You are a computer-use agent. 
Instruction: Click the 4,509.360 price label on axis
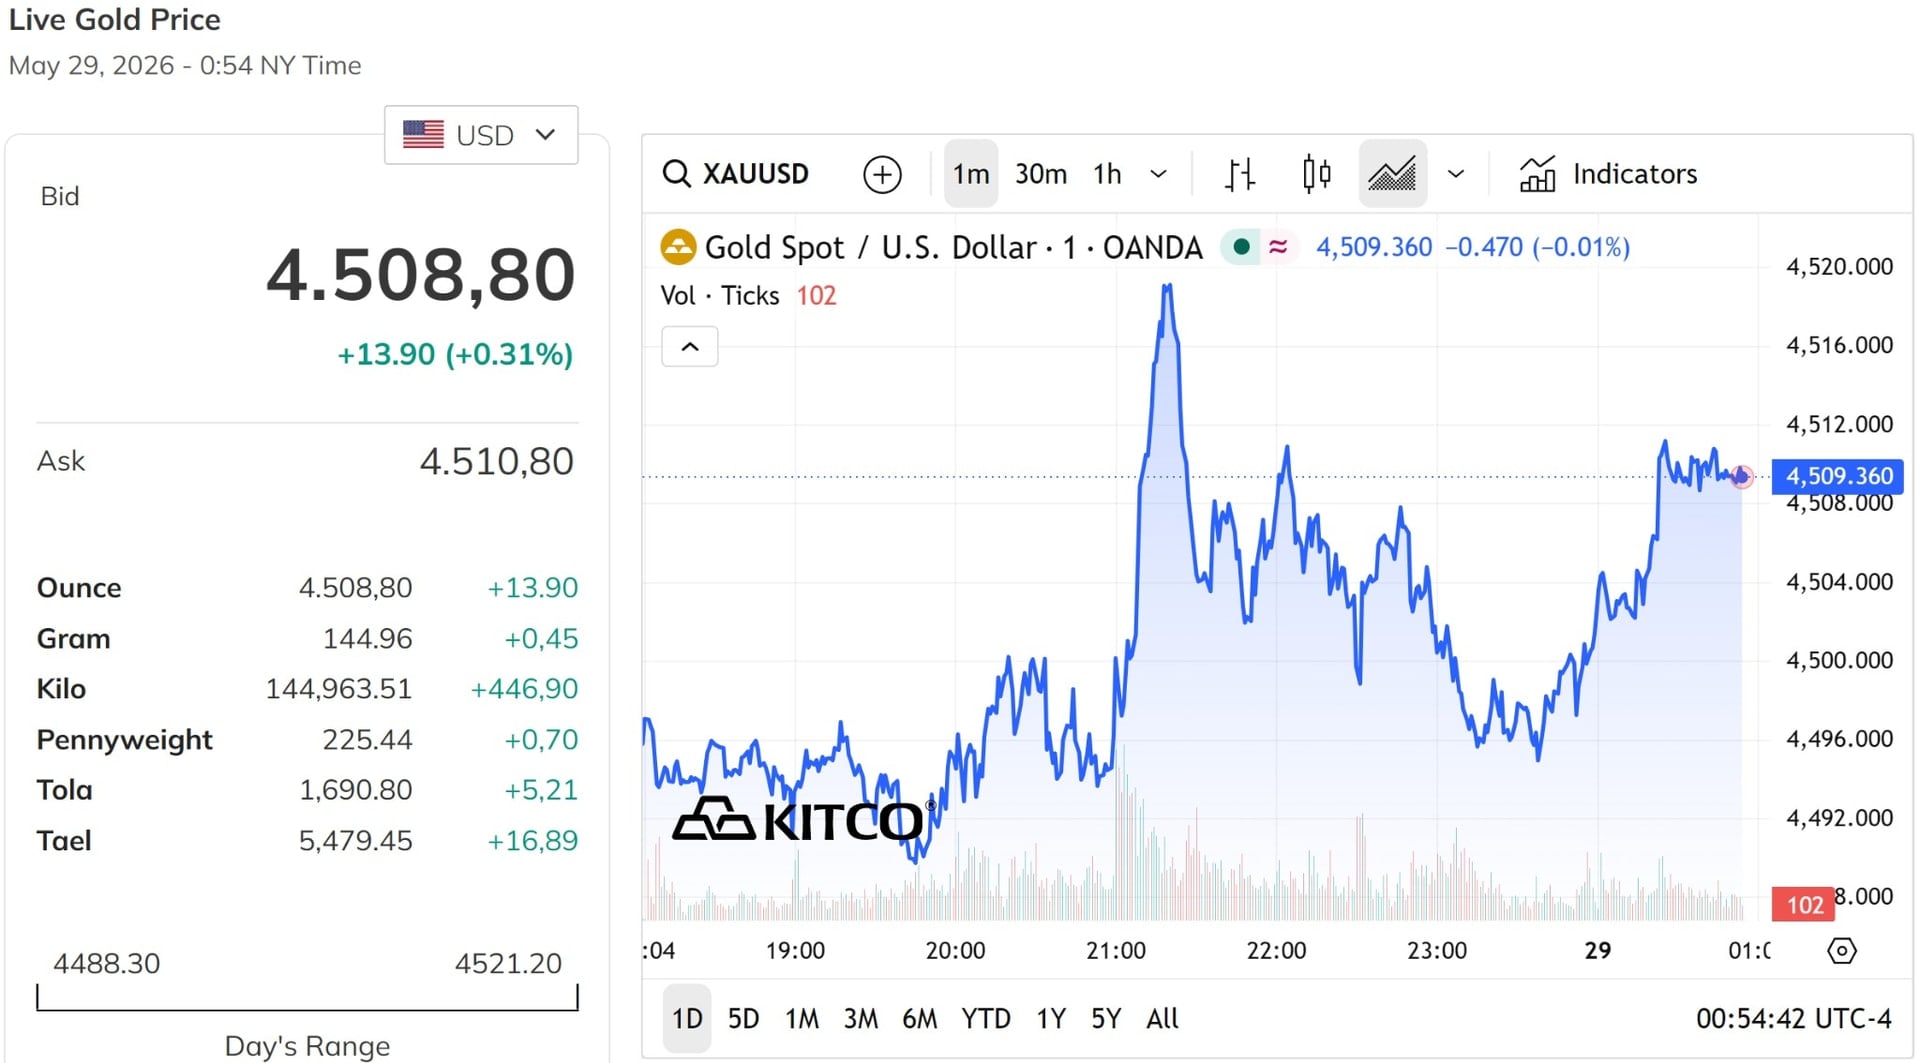1838,476
